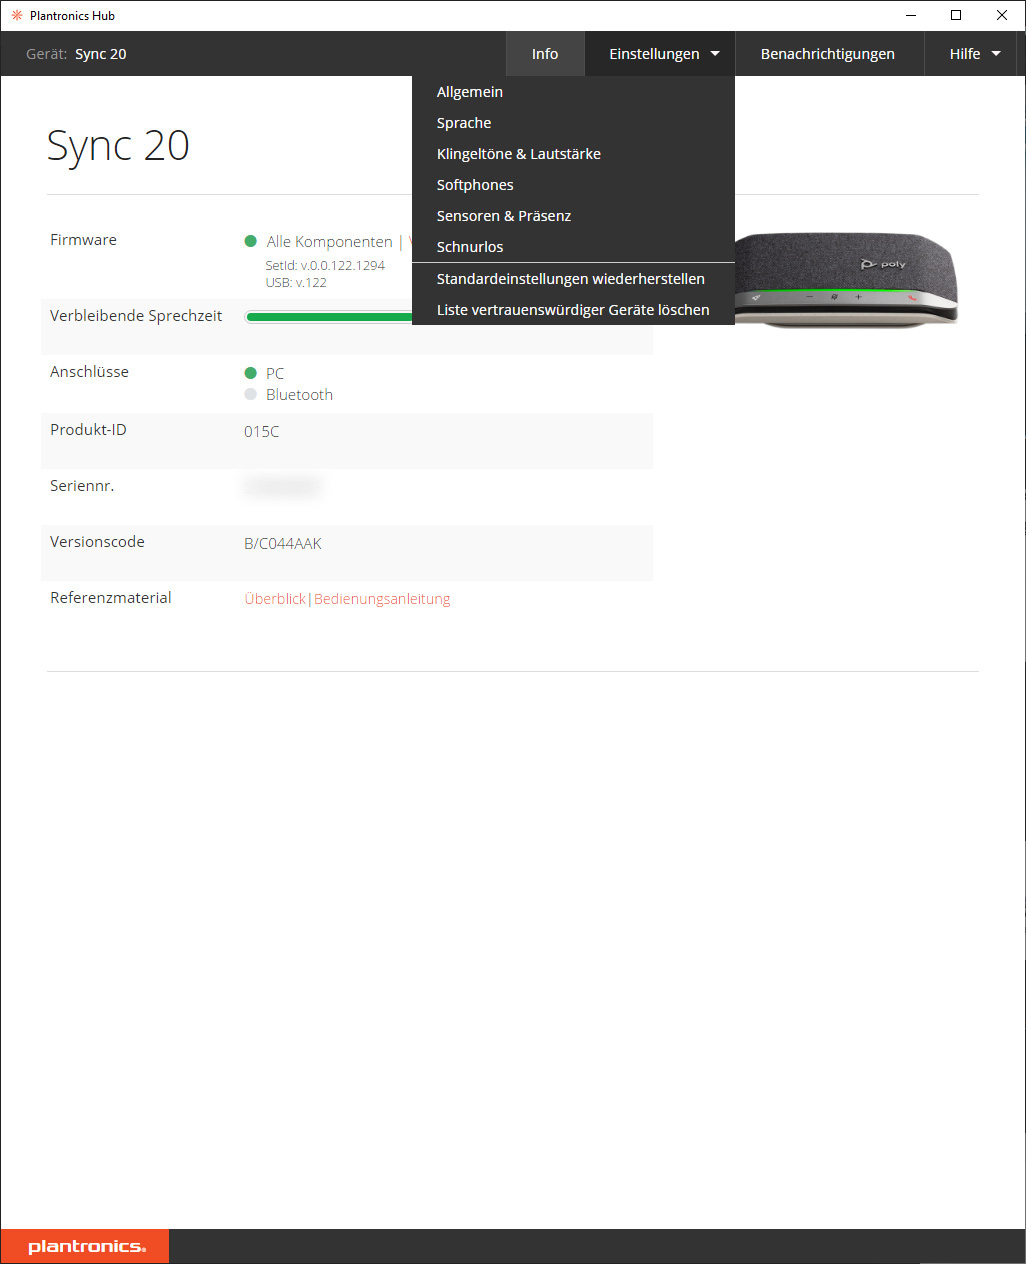Image resolution: width=1026 pixels, height=1264 pixels.
Task: Click the Referenzmaterial row label
Action: point(111,598)
